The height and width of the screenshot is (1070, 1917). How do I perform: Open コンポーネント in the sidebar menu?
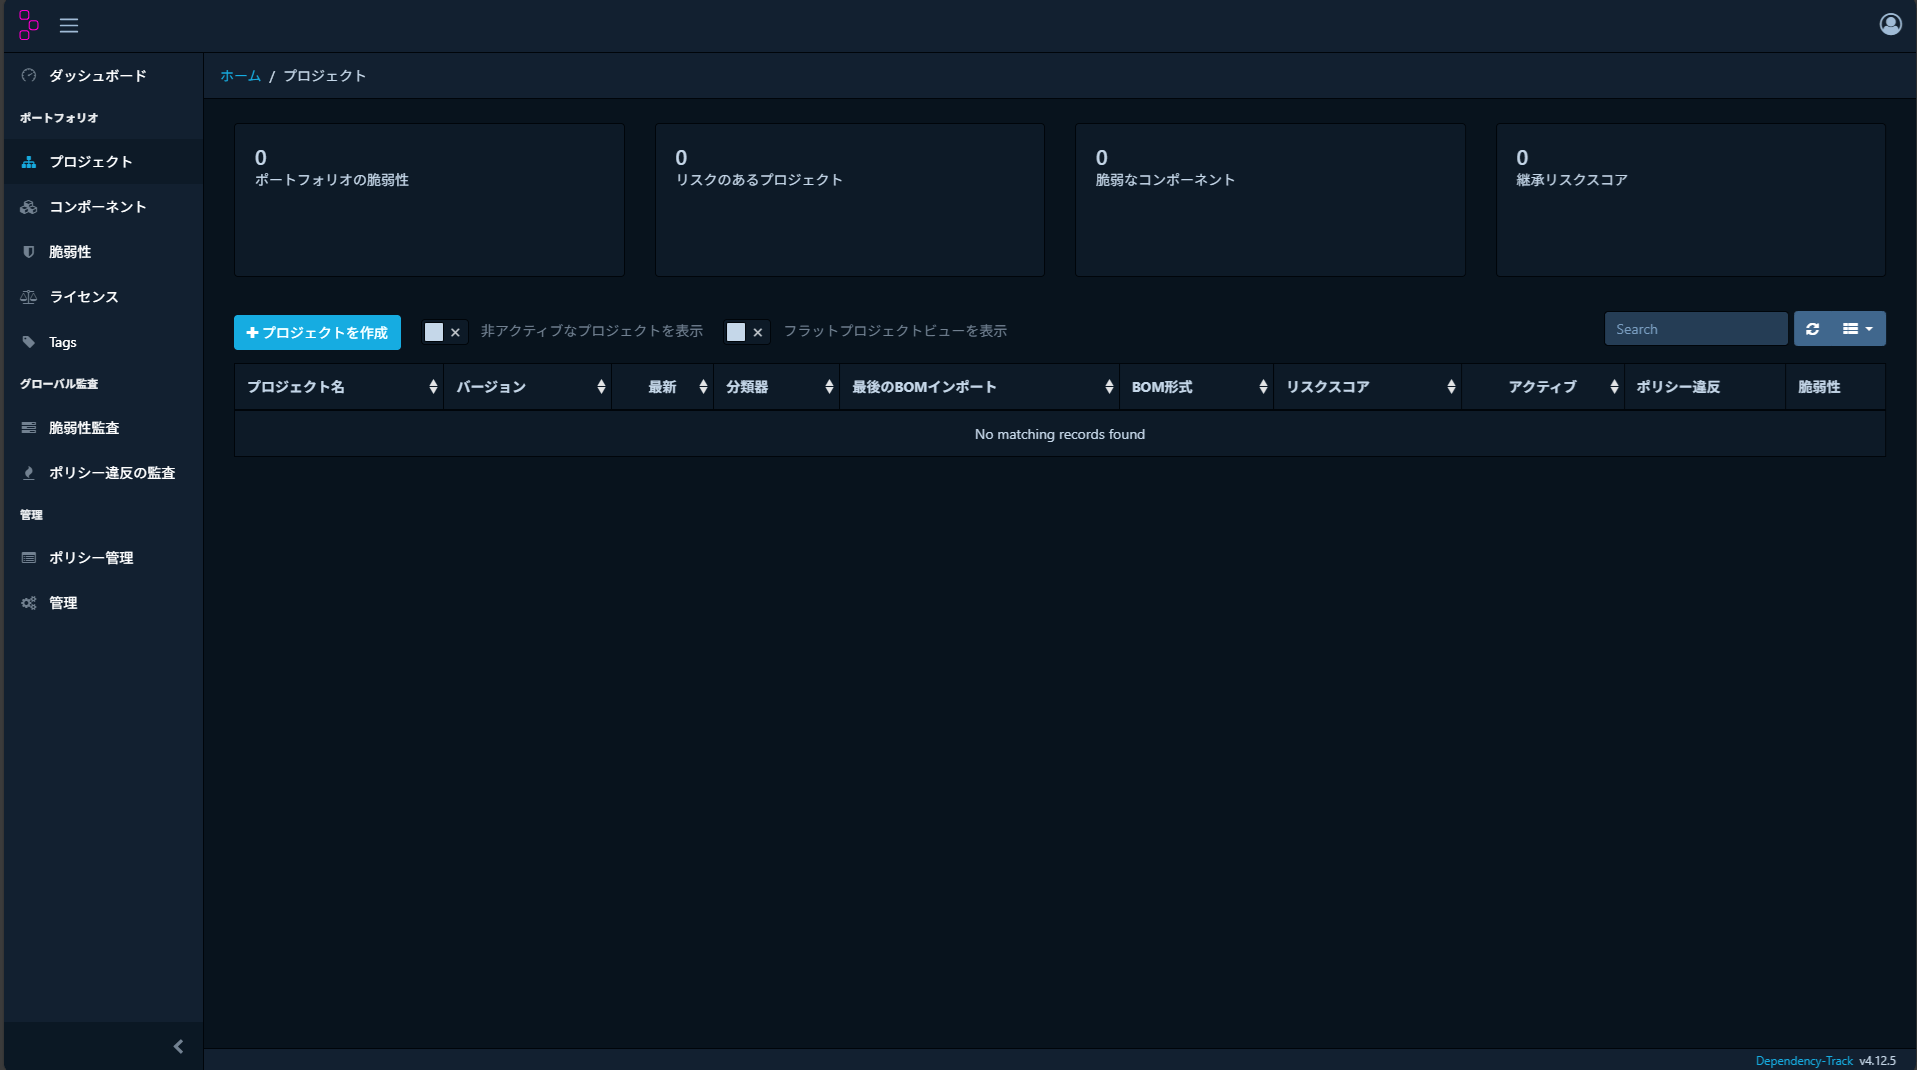(x=98, y=207)
